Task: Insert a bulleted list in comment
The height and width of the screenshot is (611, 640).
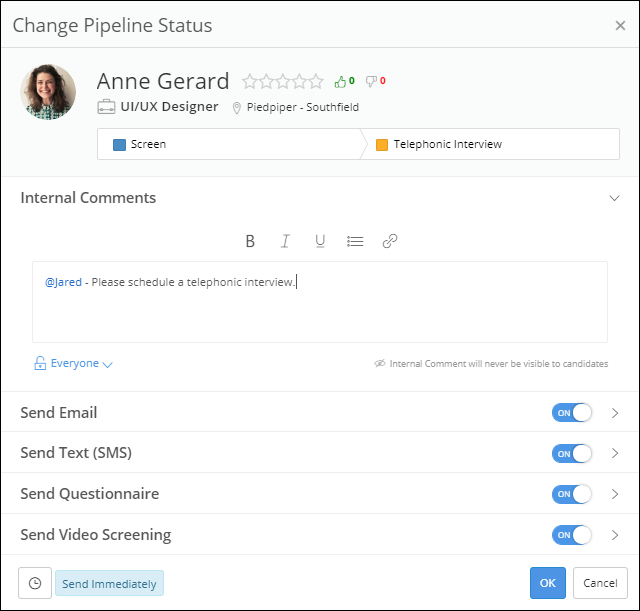Action: click(x=355, y=241)
